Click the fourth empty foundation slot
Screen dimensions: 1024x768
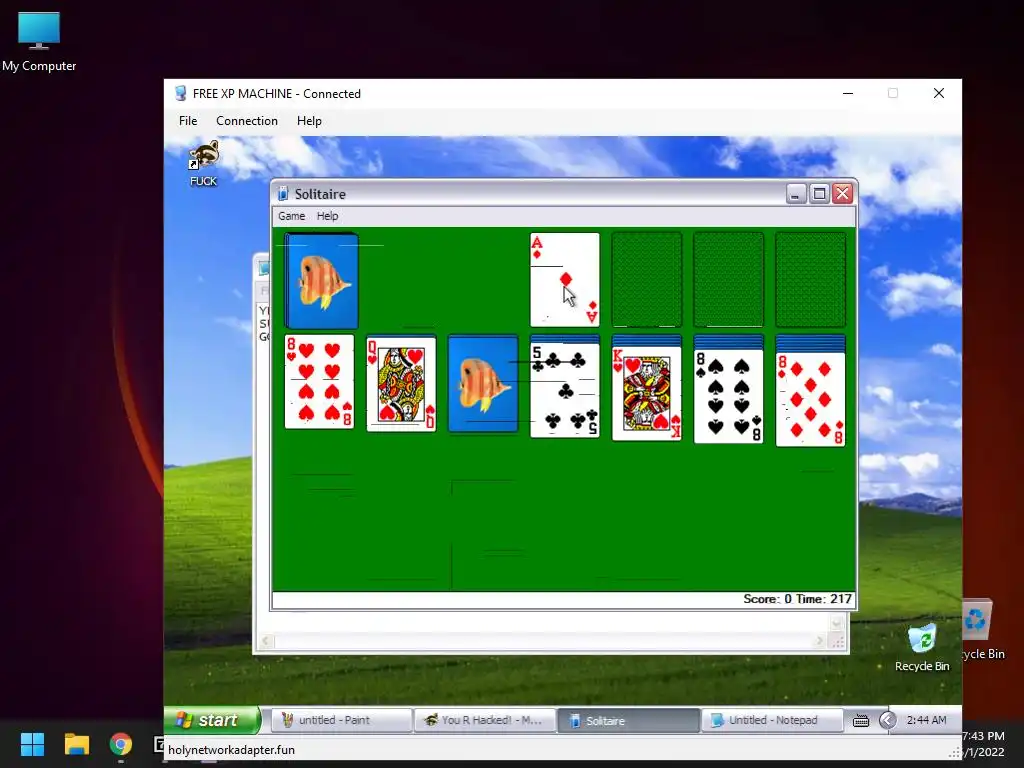coord(810,280)
